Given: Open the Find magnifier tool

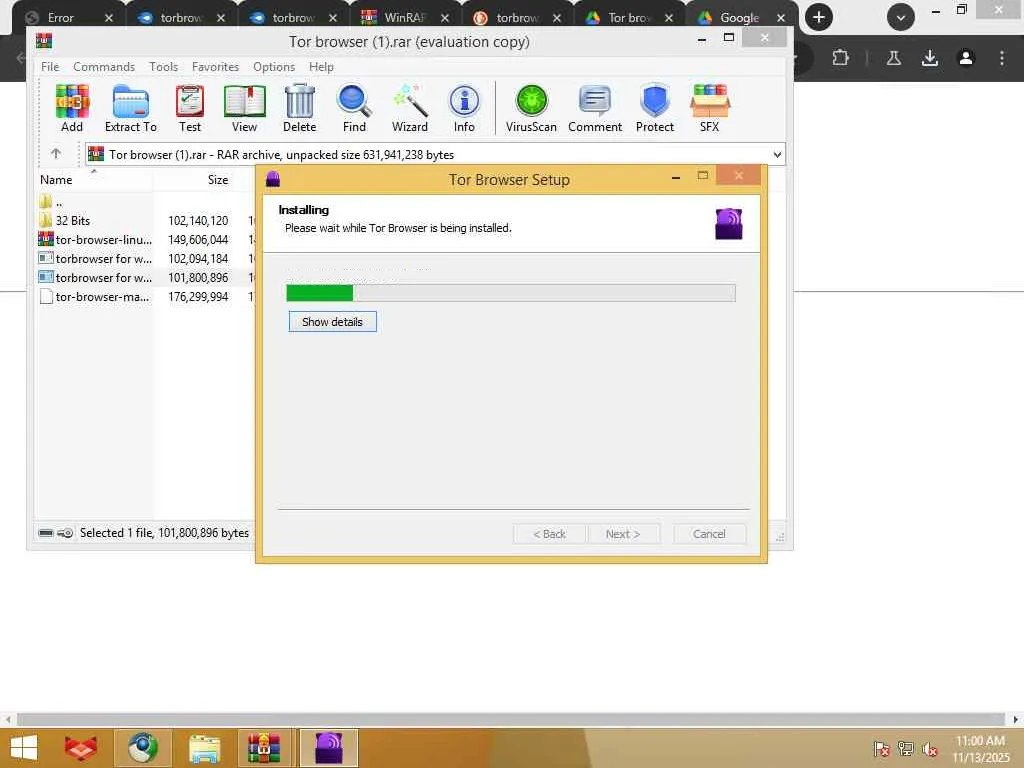Looking at the screenshot, I should (x=355, y=108).
